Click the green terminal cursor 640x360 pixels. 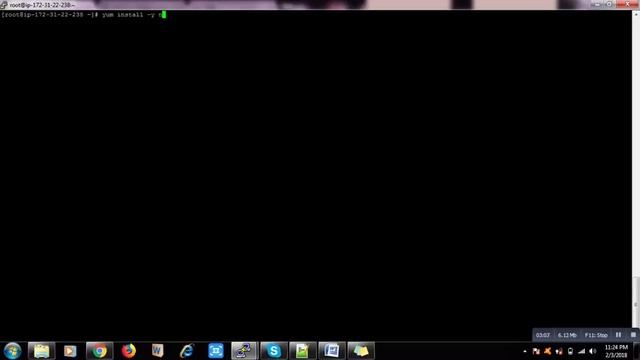[x=164, y=15]
